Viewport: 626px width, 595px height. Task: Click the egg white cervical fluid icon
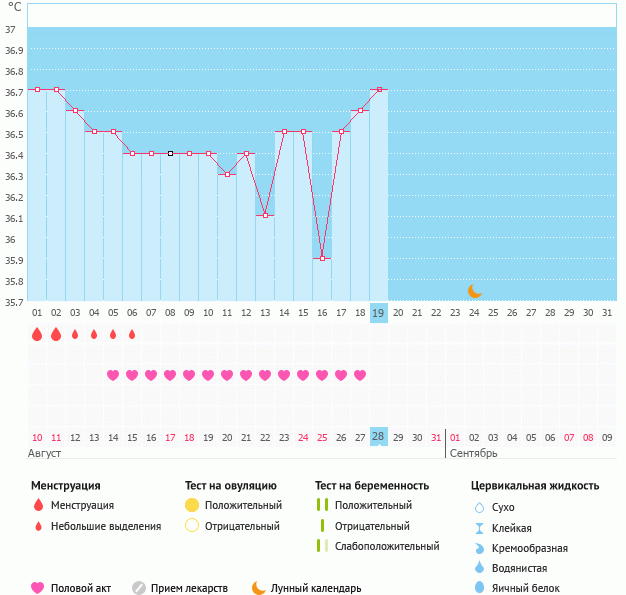[x=479, y=588]
